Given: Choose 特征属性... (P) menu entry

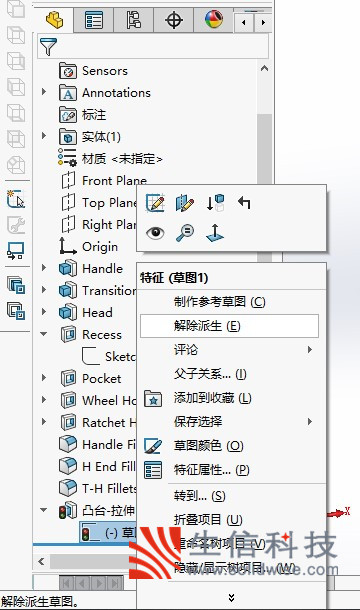Looking at the screenshot, I should click(x=231, y=470).
